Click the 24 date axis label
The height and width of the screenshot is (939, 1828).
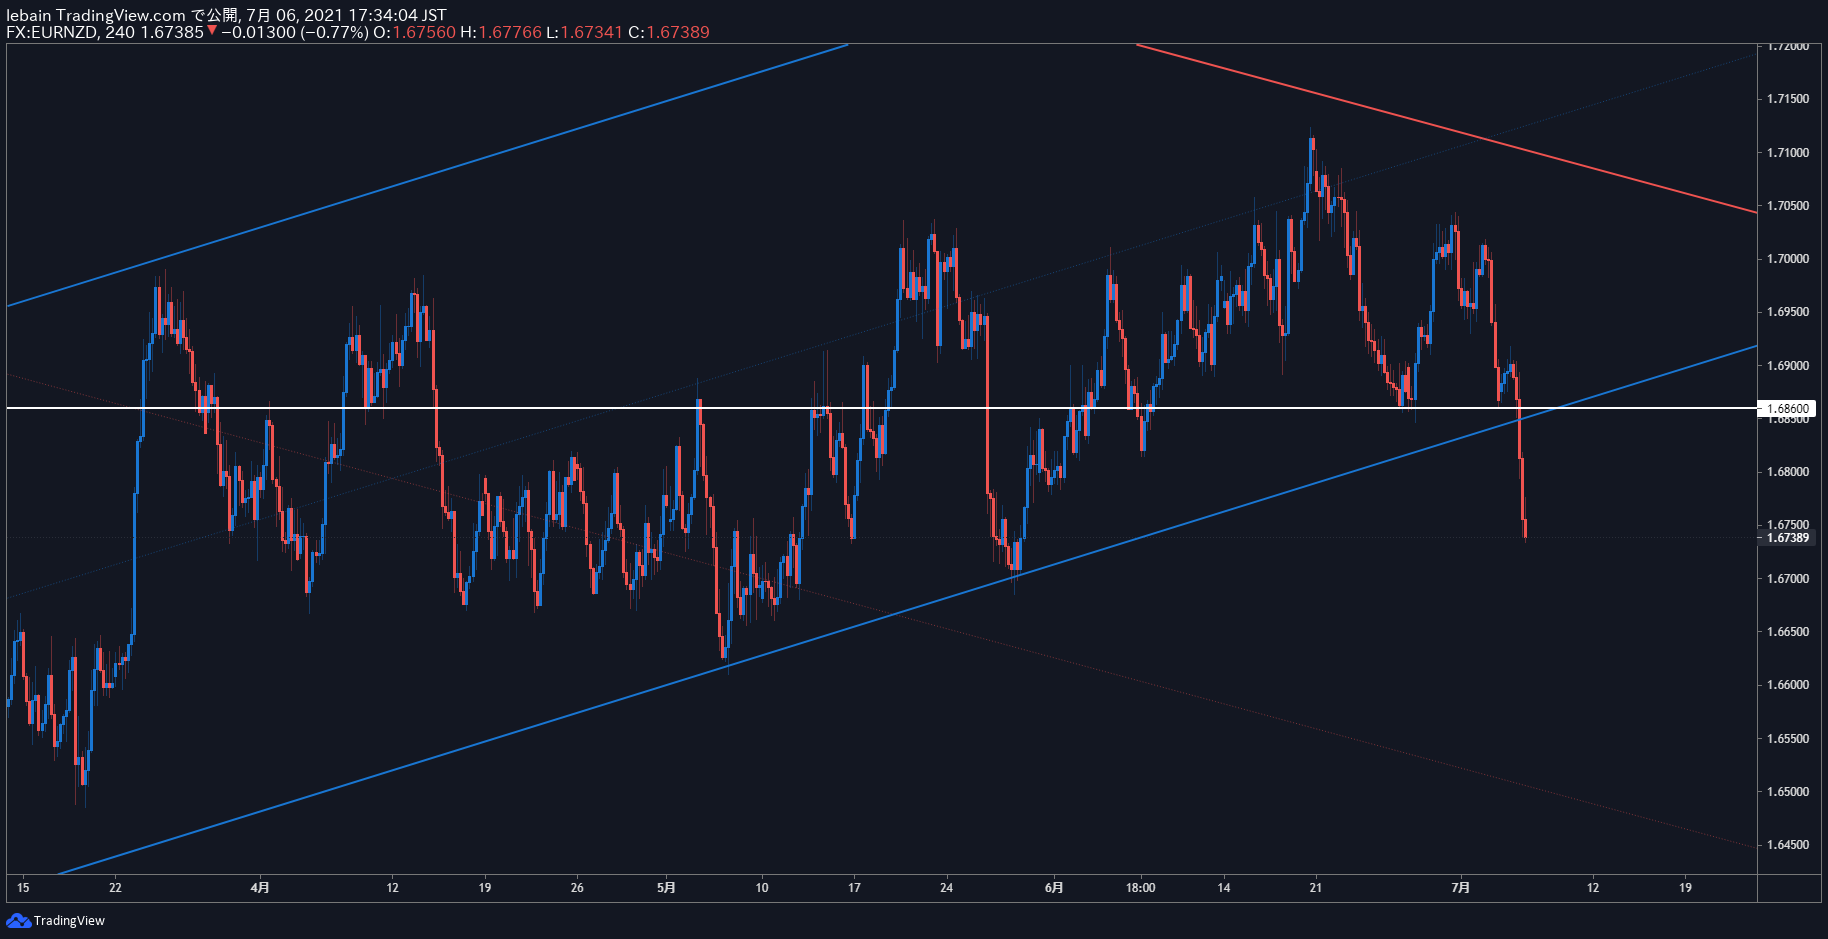pos(947,887)
